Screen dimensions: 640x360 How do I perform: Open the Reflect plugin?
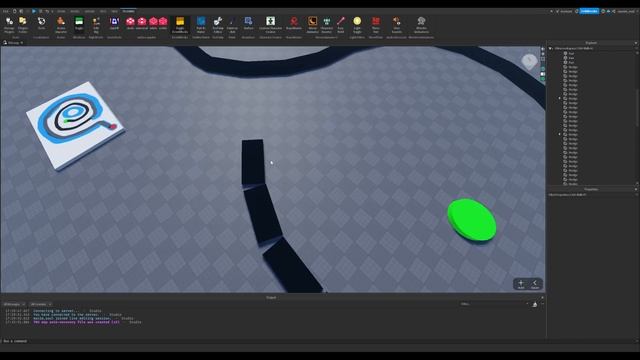coord(248,24)
